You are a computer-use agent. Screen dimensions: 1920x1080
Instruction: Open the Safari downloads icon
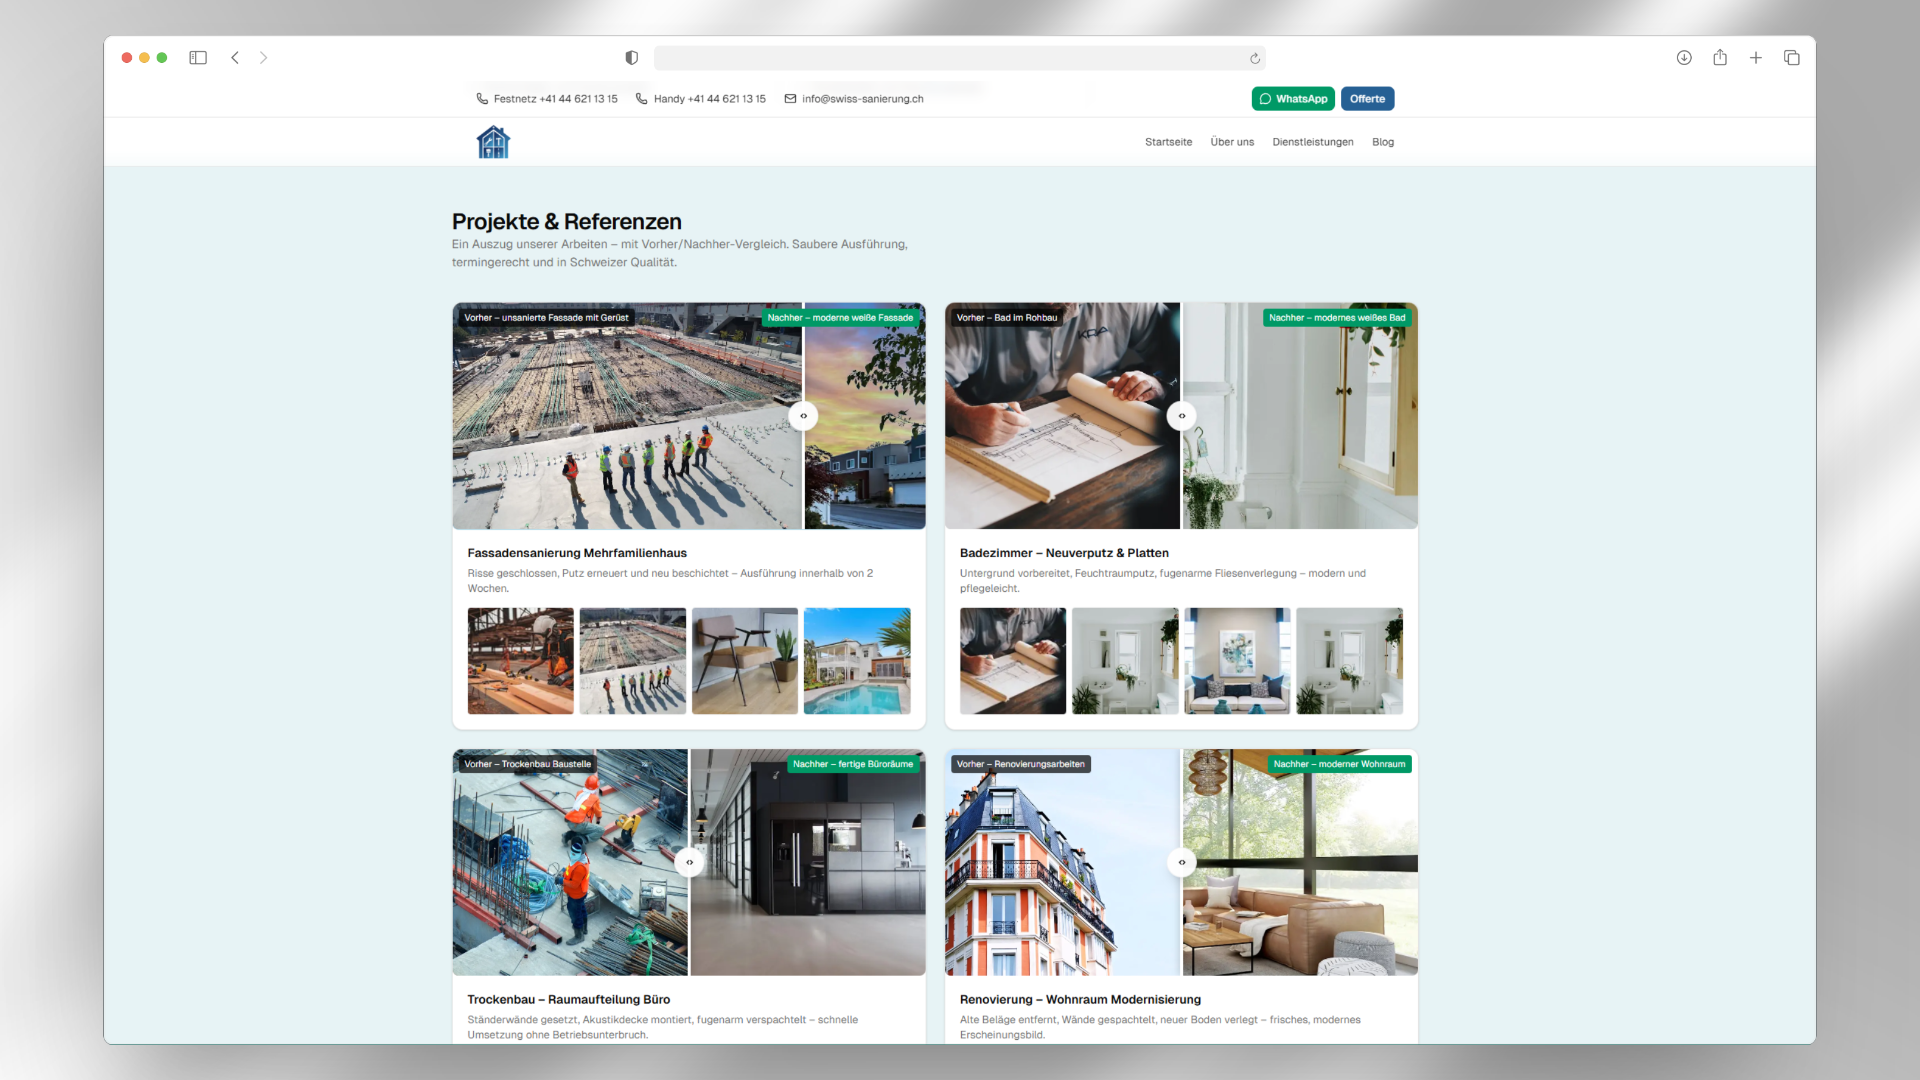(x=1684, y=58)
